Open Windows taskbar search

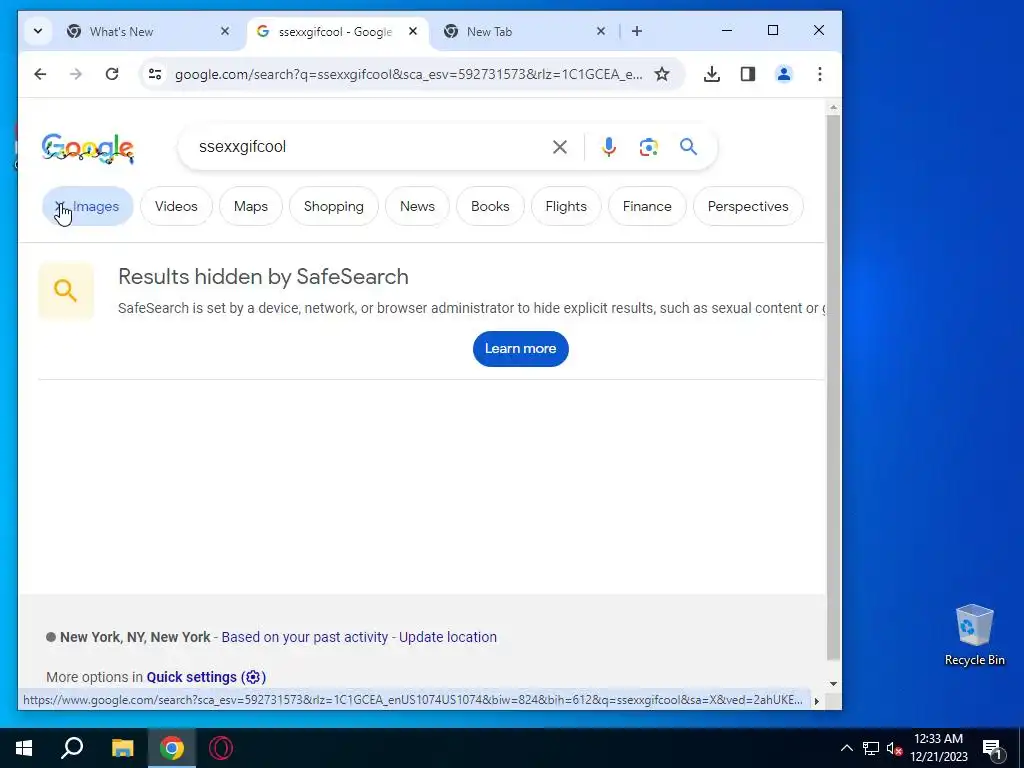pyautogui.click(x=72, y=748)
